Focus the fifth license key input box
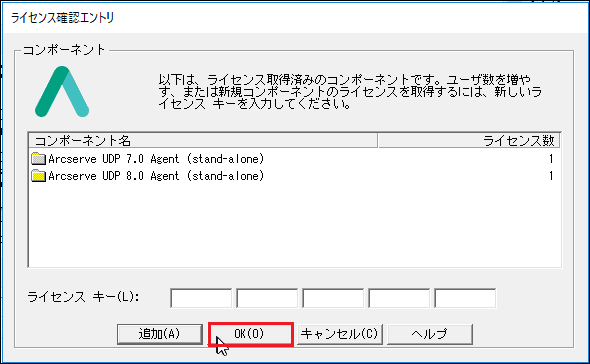This screenshot has width=590, height=364. [465, 298]
